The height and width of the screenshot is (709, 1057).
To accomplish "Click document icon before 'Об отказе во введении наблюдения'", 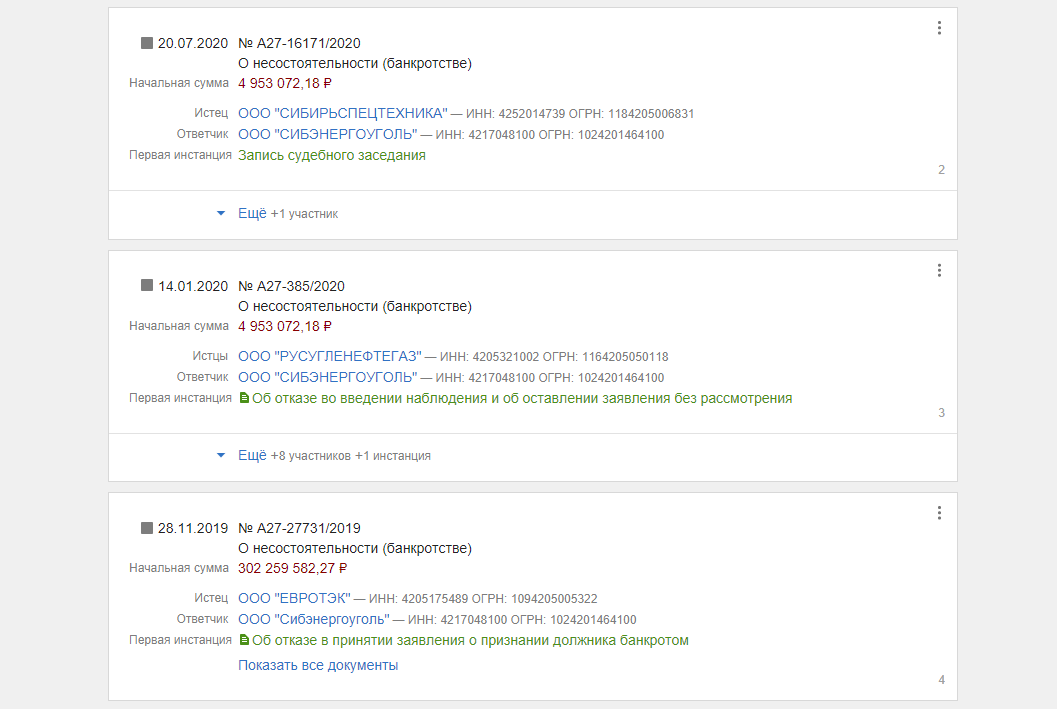I will point(243,398).
